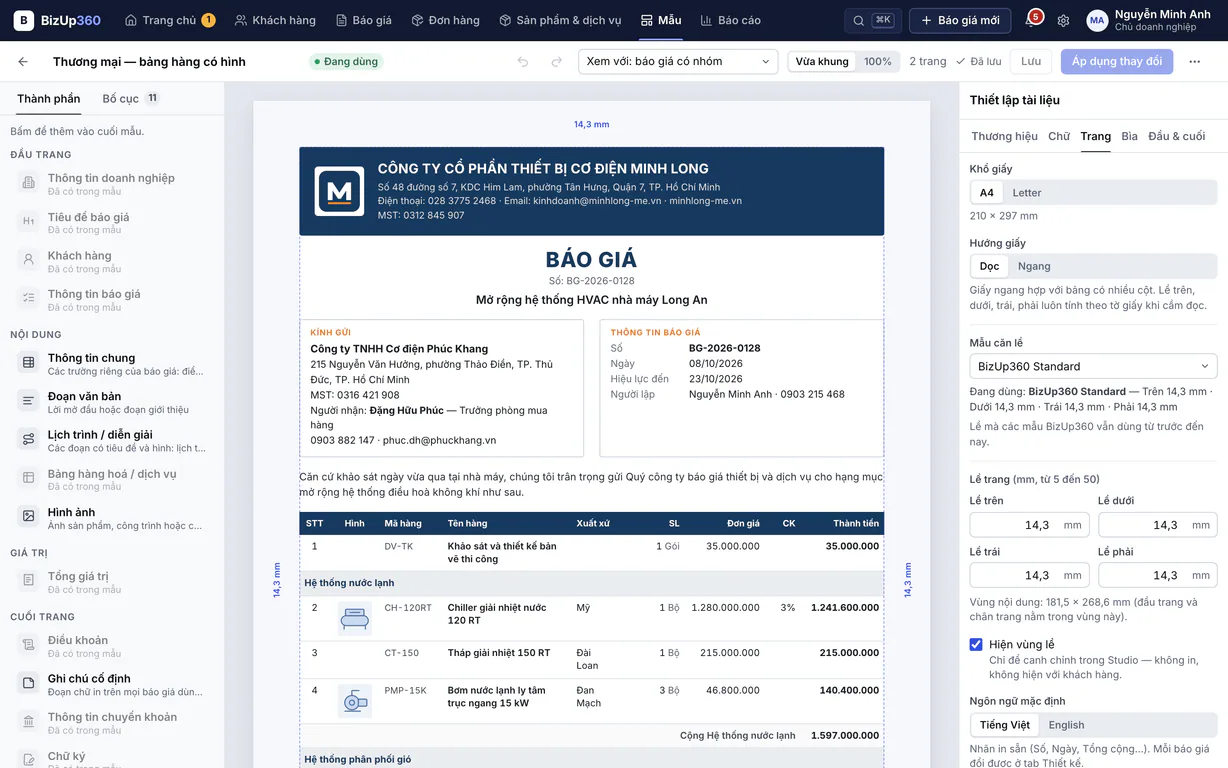Set default language to English
The width and height of the screenshot is (1228, 768).
tap(1066, 725)
